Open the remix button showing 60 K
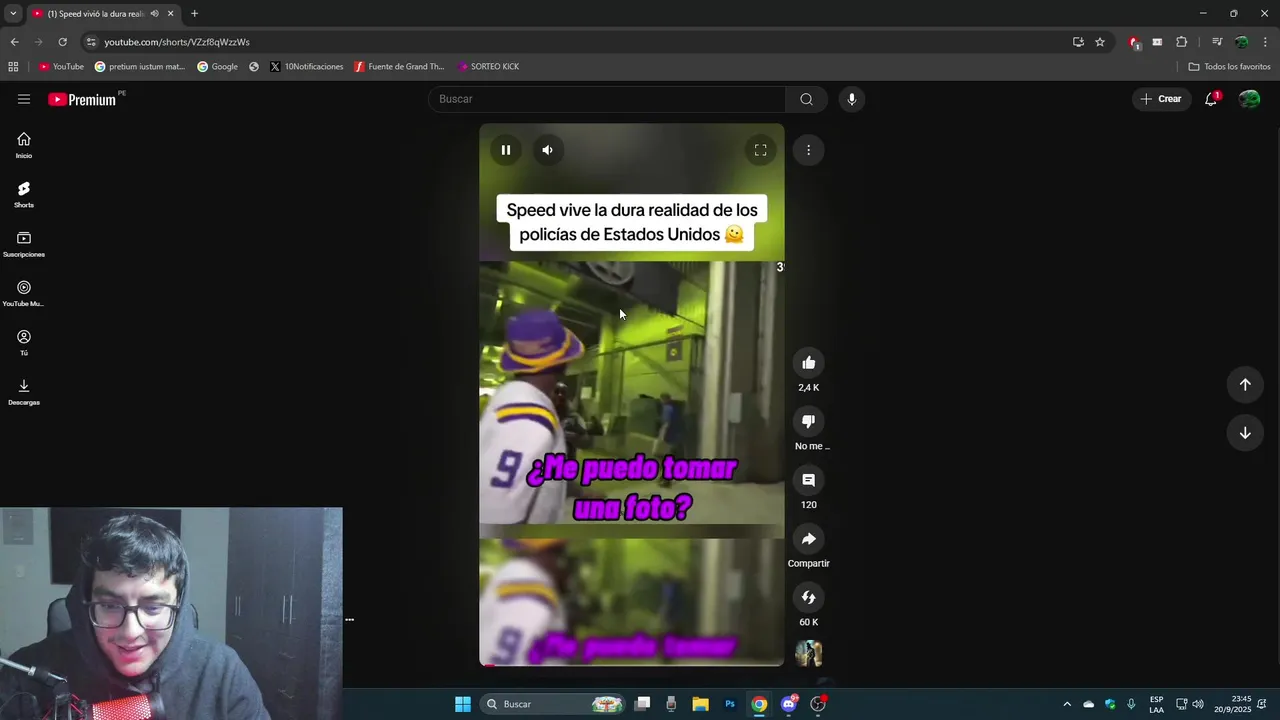The image size is (1280, 720). [x=809, y=597]
